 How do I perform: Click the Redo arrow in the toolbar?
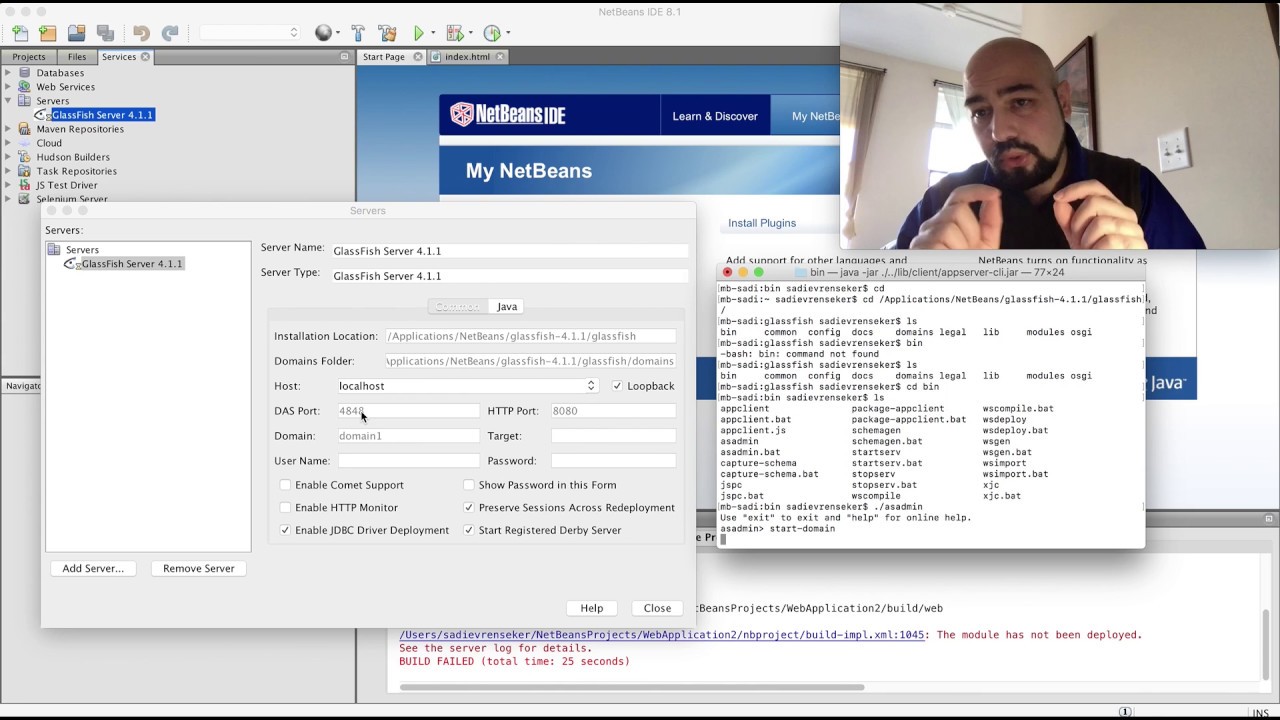tap(170, 33)
